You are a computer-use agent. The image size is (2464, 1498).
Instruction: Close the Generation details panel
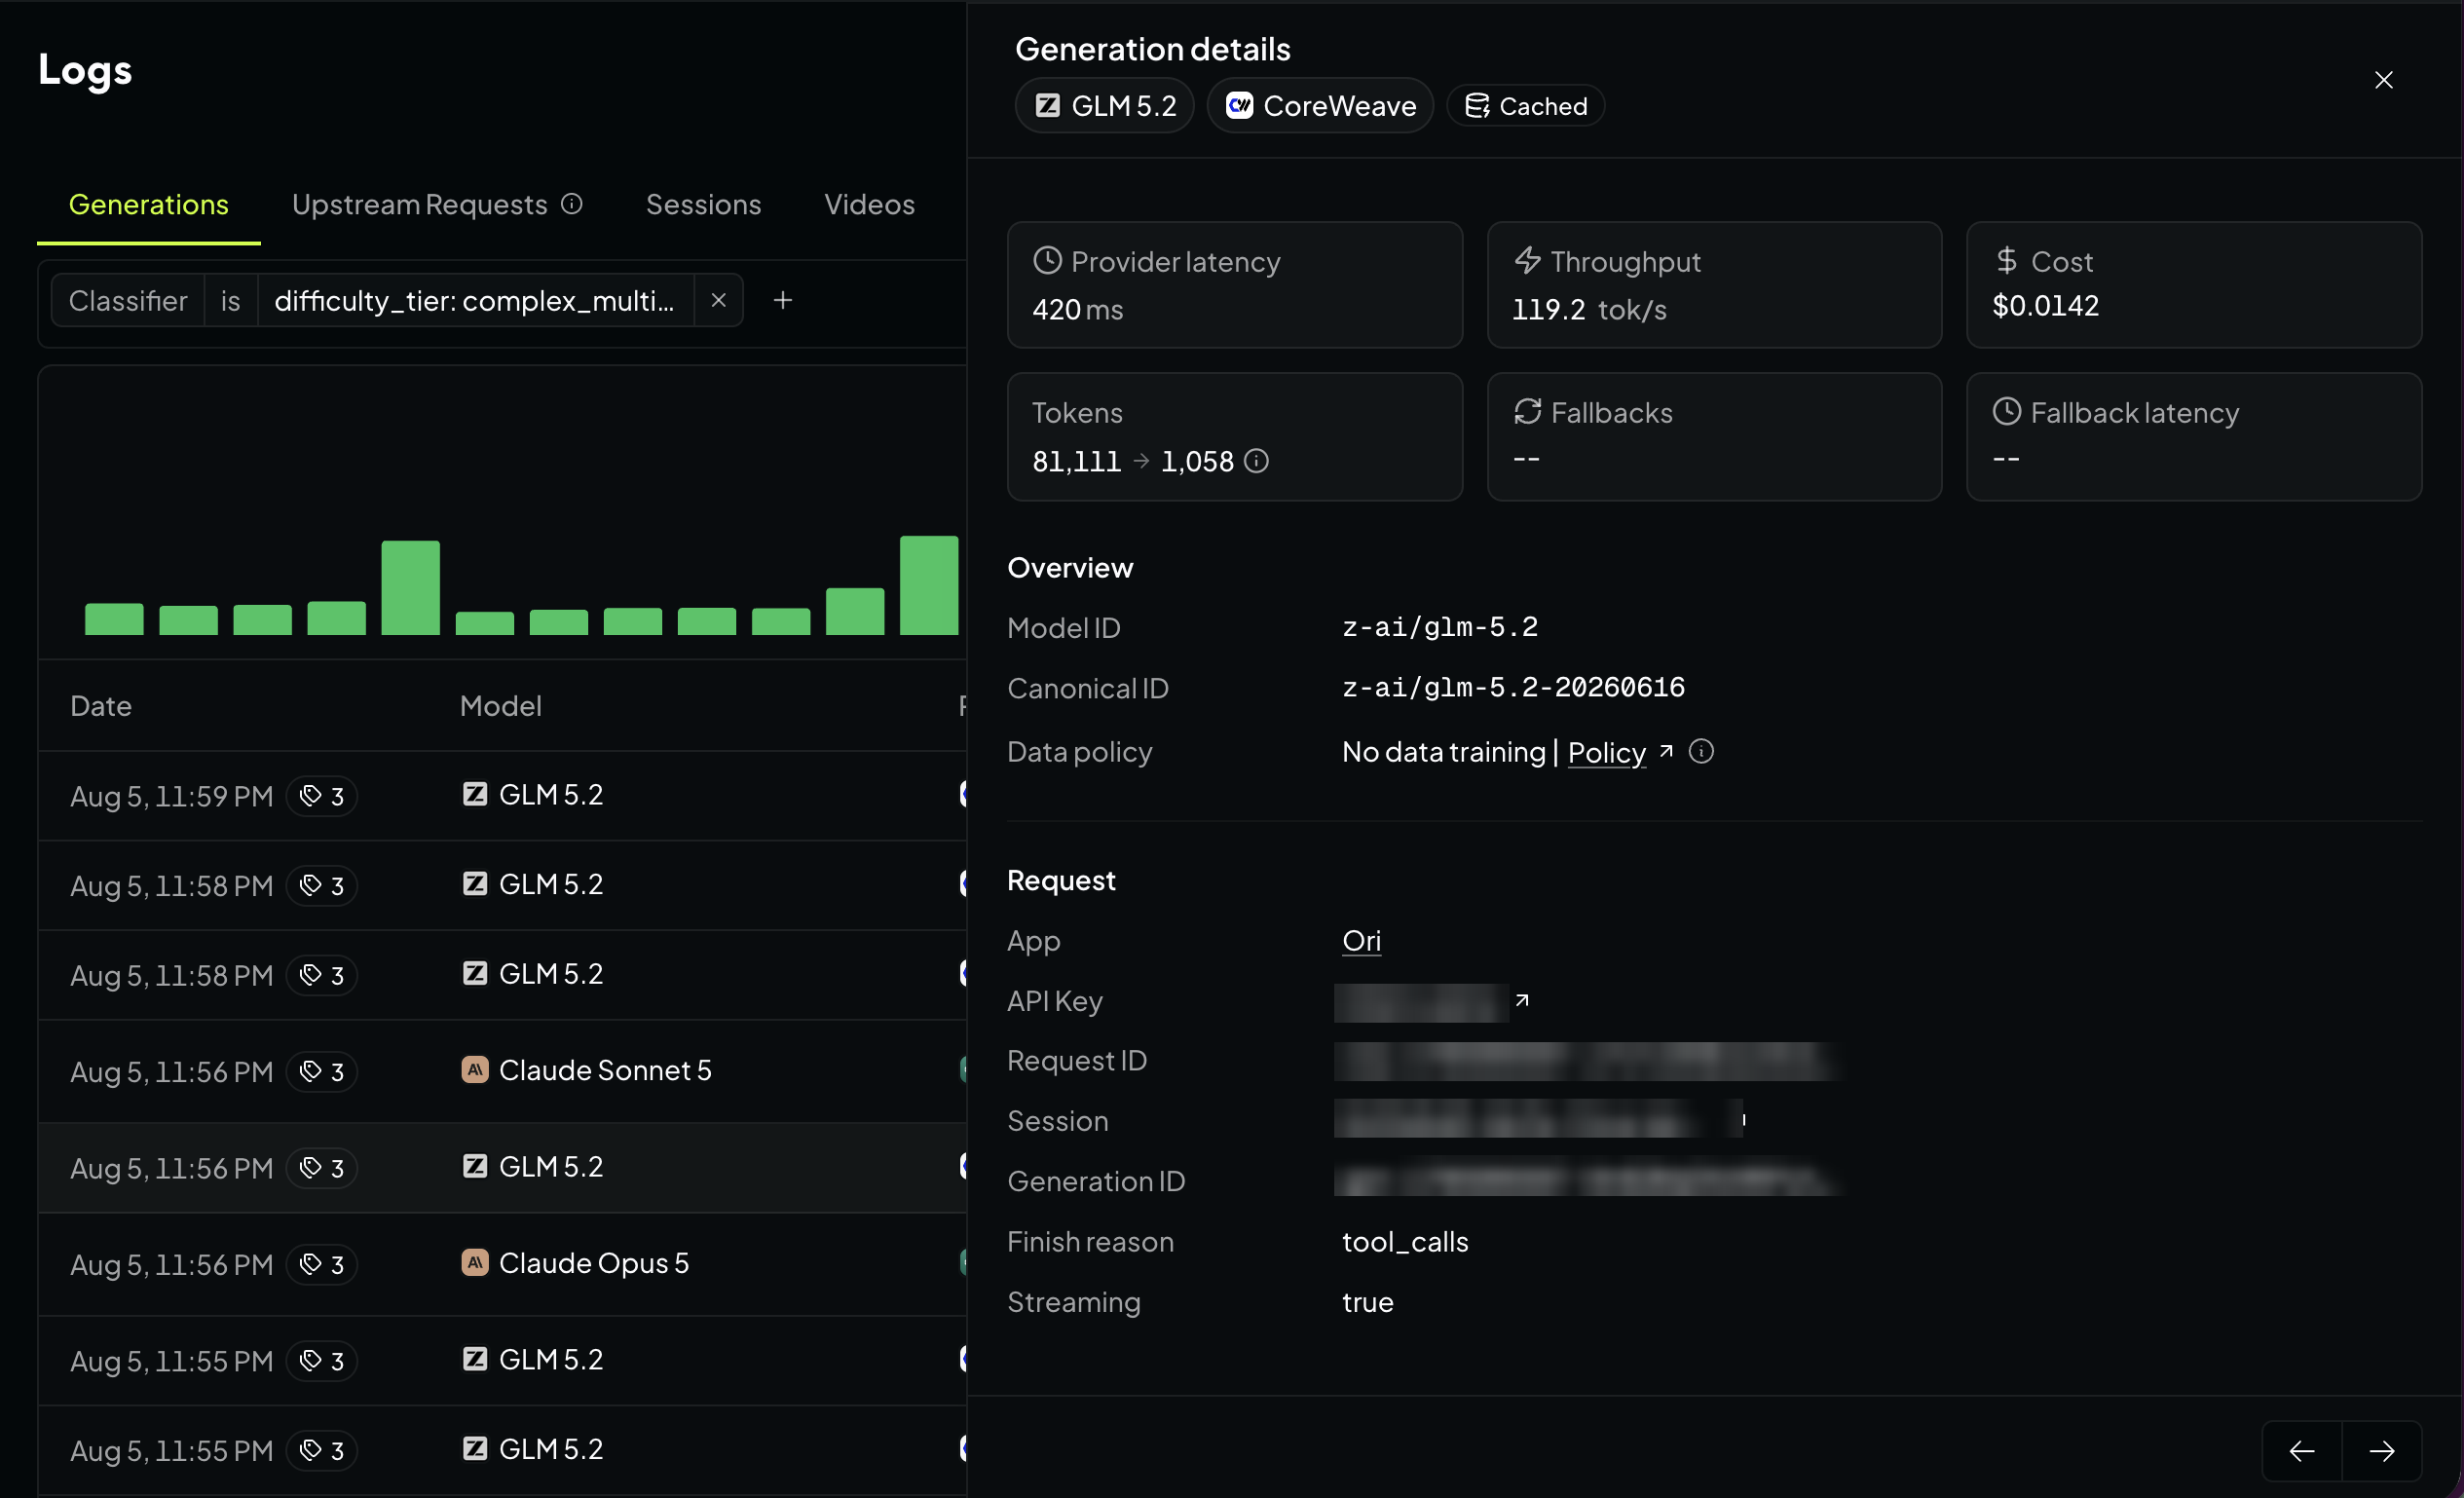2383,80
